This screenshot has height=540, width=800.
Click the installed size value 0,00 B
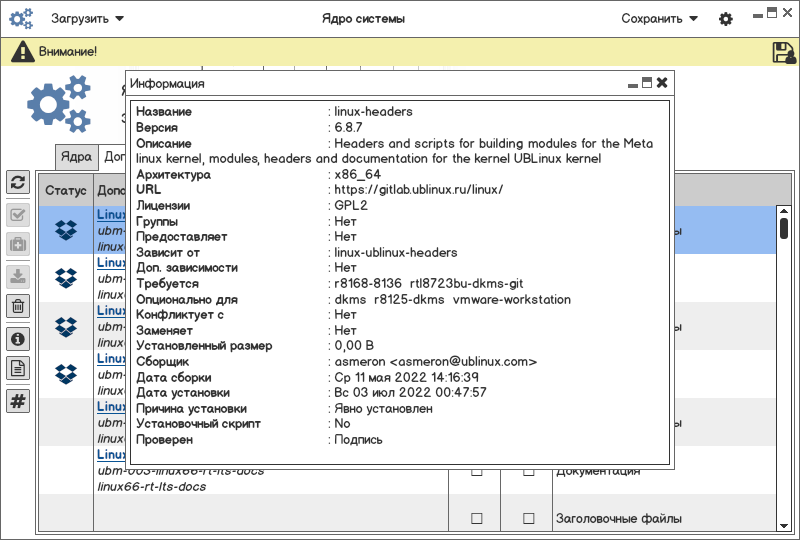(x=354, y=346)
